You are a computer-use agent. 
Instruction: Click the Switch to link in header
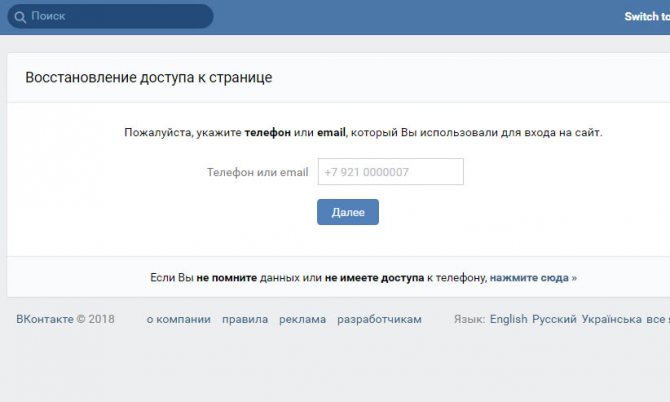[646, 17]
